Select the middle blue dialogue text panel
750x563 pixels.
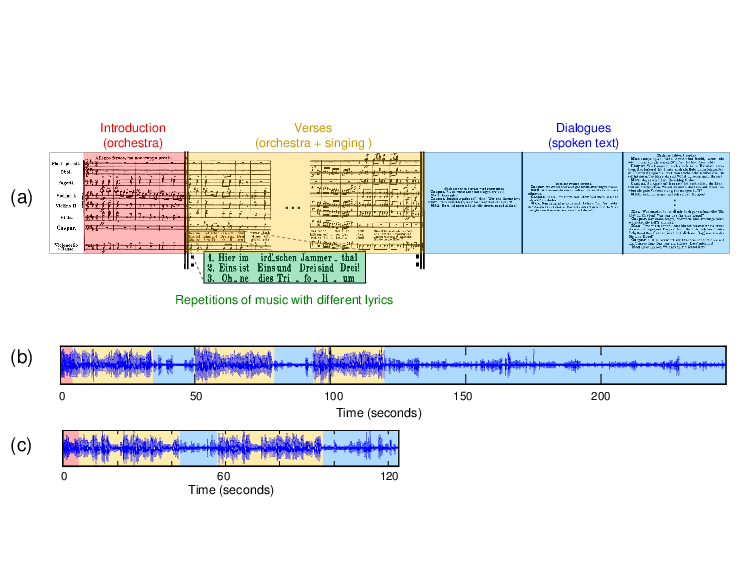pyautogui.click(x=573, y=203)
